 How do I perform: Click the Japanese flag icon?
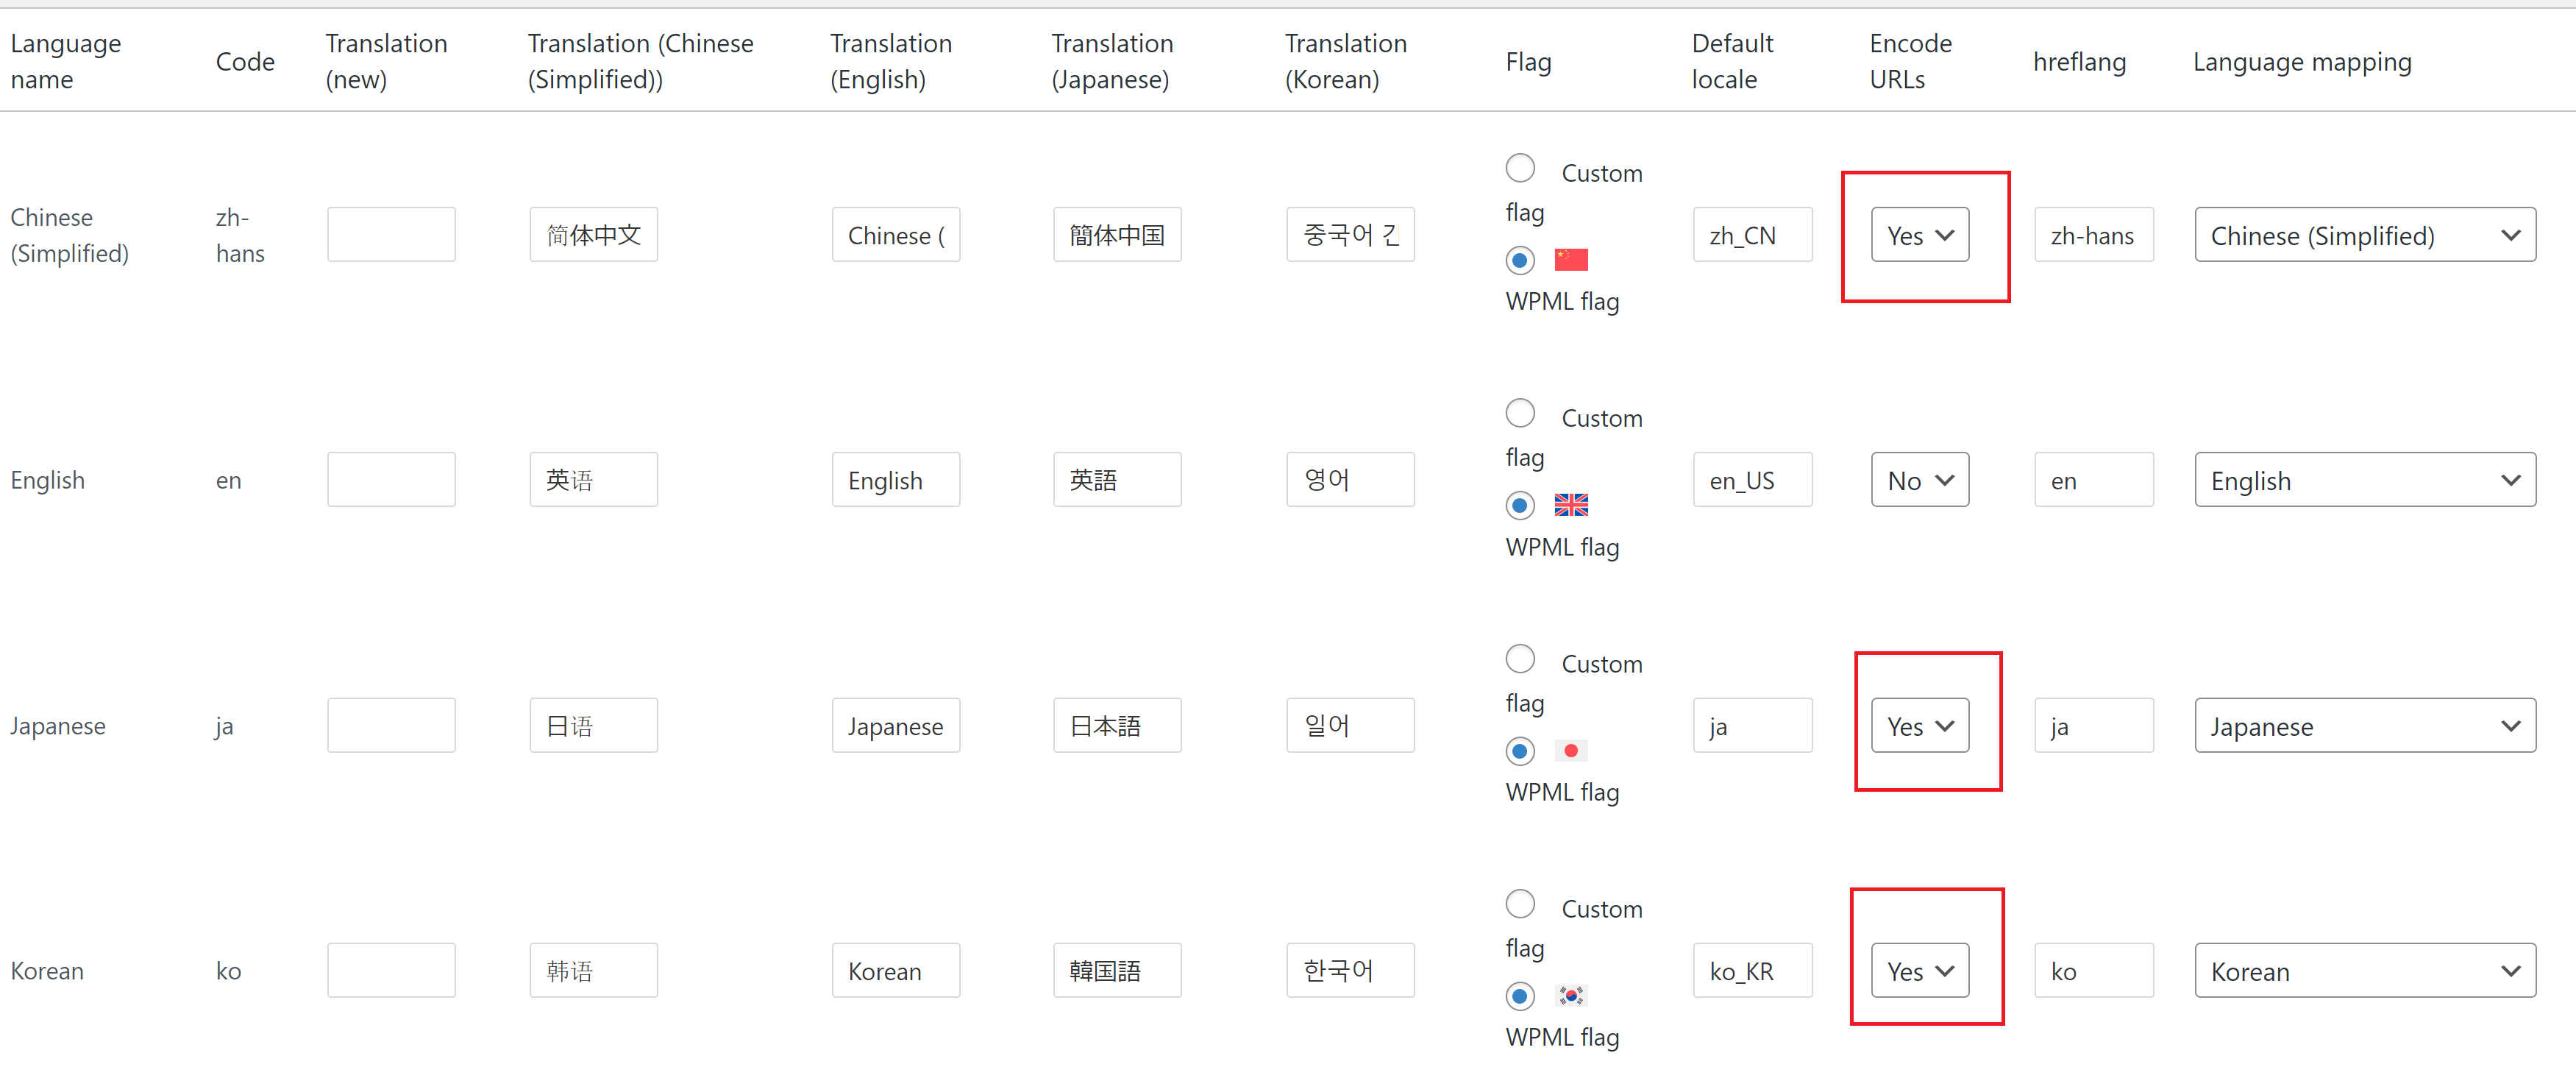click(x=1570, y=750)
